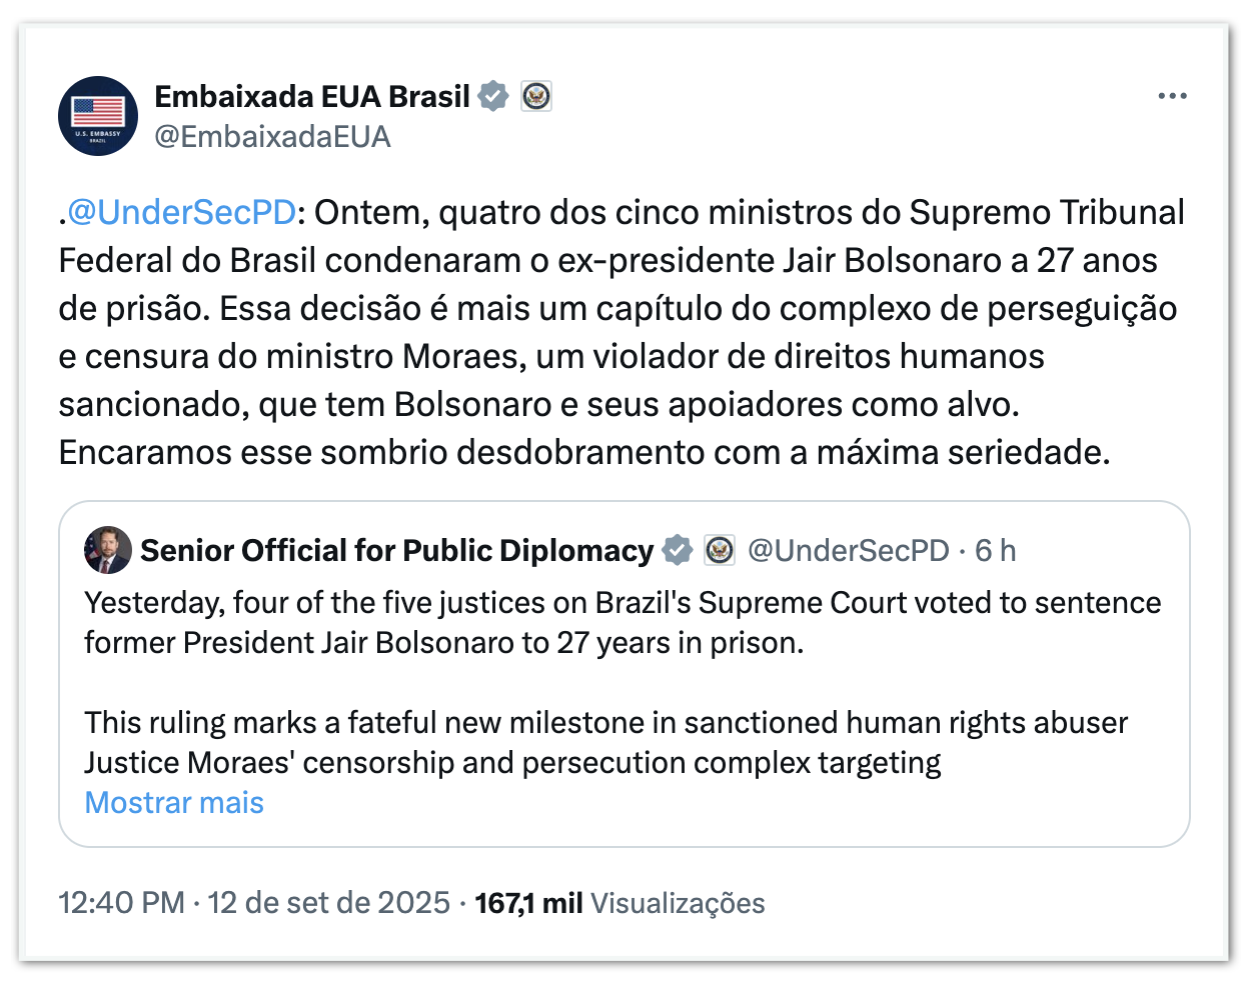Click the government seal badge next to Embaixada name

click(537, 96)
